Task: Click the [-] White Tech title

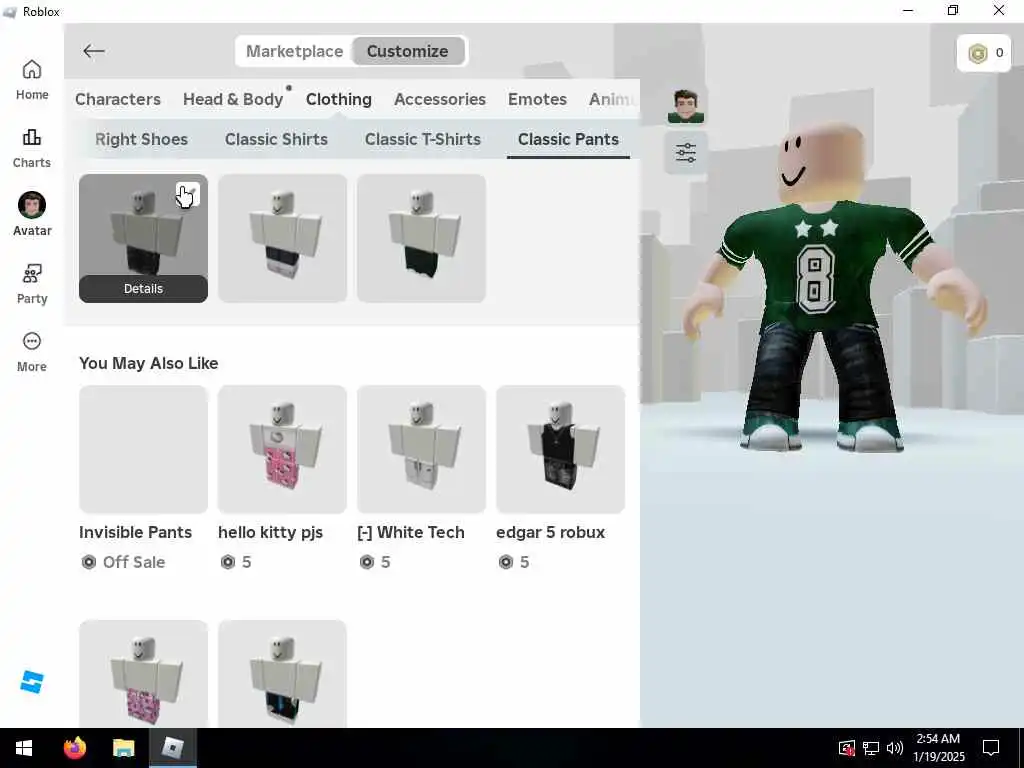Action: 411,532
